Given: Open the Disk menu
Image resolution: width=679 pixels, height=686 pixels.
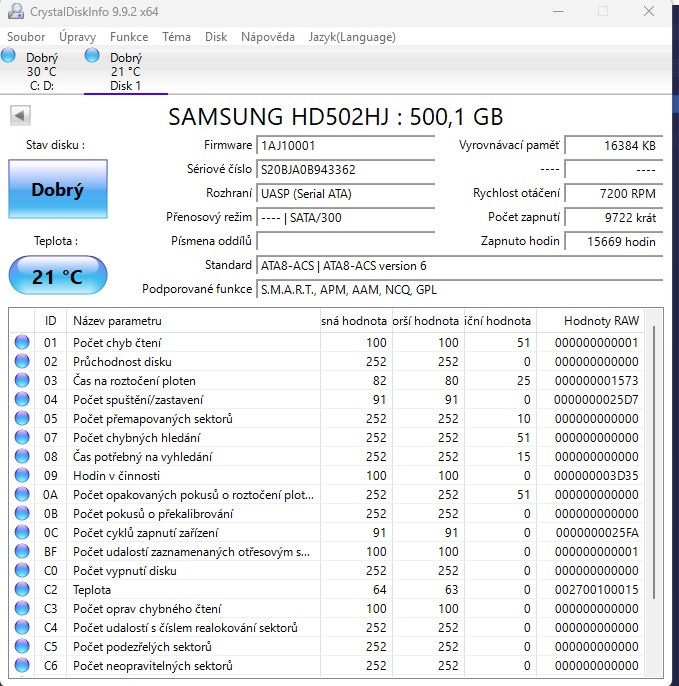Looking at the screenshot, I should pyautogui.click(x=216, y=37).
